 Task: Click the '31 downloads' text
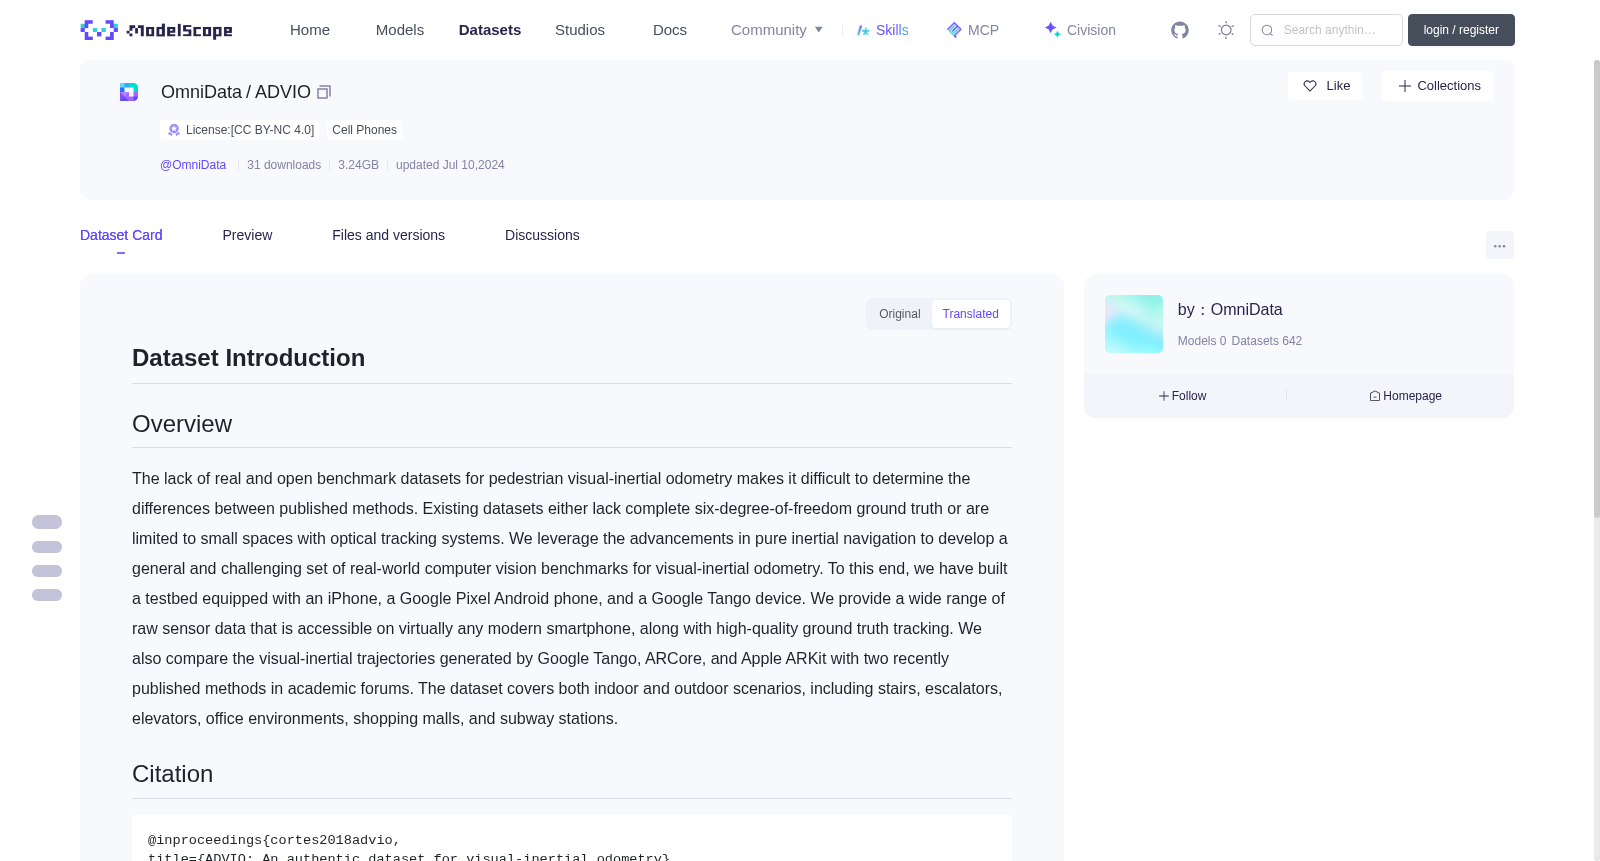point(284,165)
